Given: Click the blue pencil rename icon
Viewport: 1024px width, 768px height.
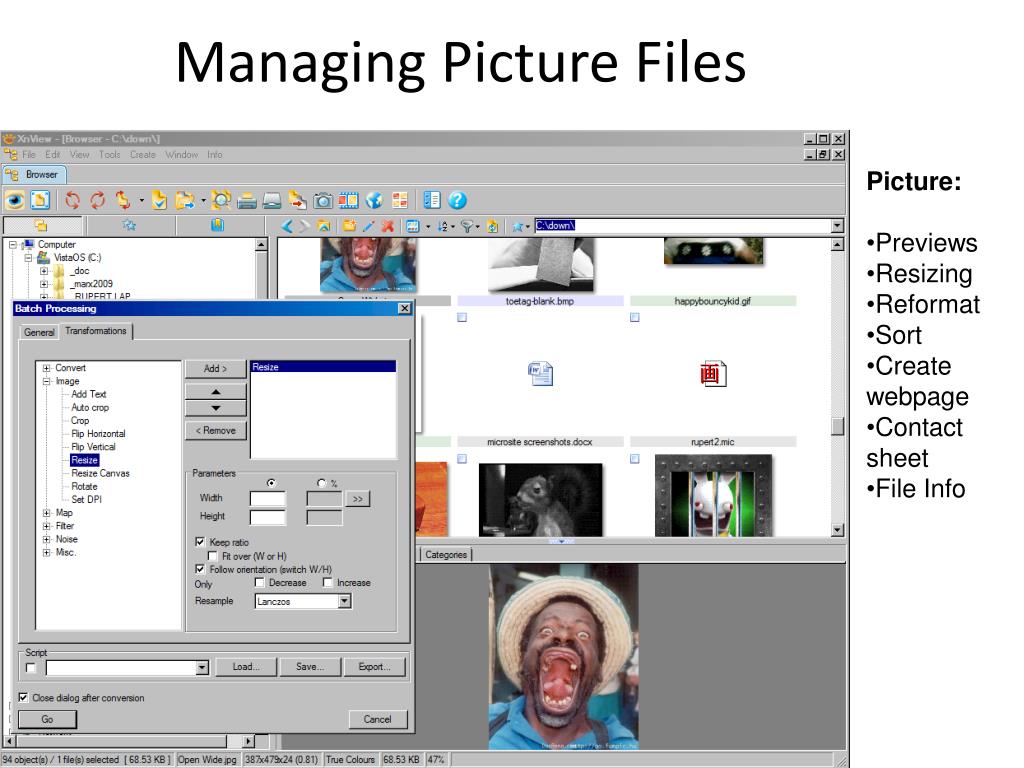Looking at the screenshot, I should pos(369,226).
